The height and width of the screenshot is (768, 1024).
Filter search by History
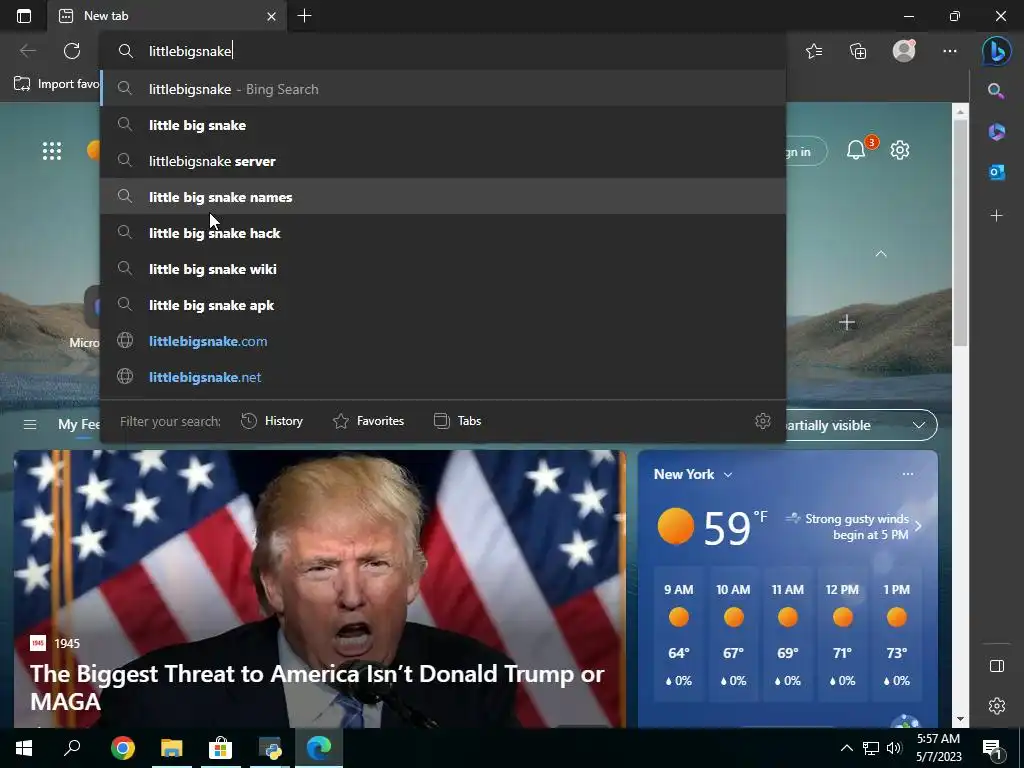click(x=272, y=421)
